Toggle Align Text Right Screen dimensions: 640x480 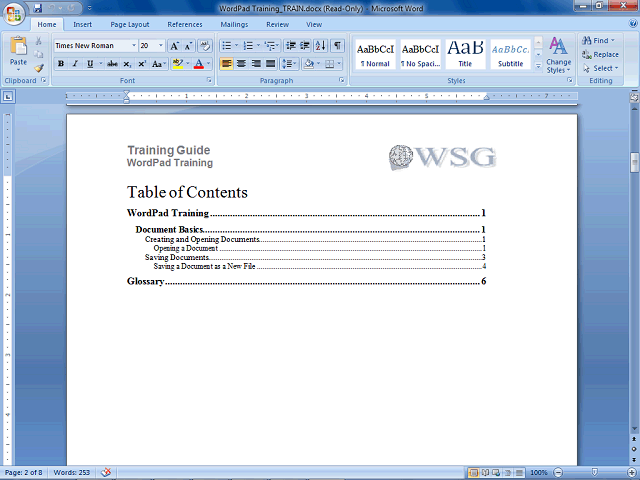pos(256,64)
